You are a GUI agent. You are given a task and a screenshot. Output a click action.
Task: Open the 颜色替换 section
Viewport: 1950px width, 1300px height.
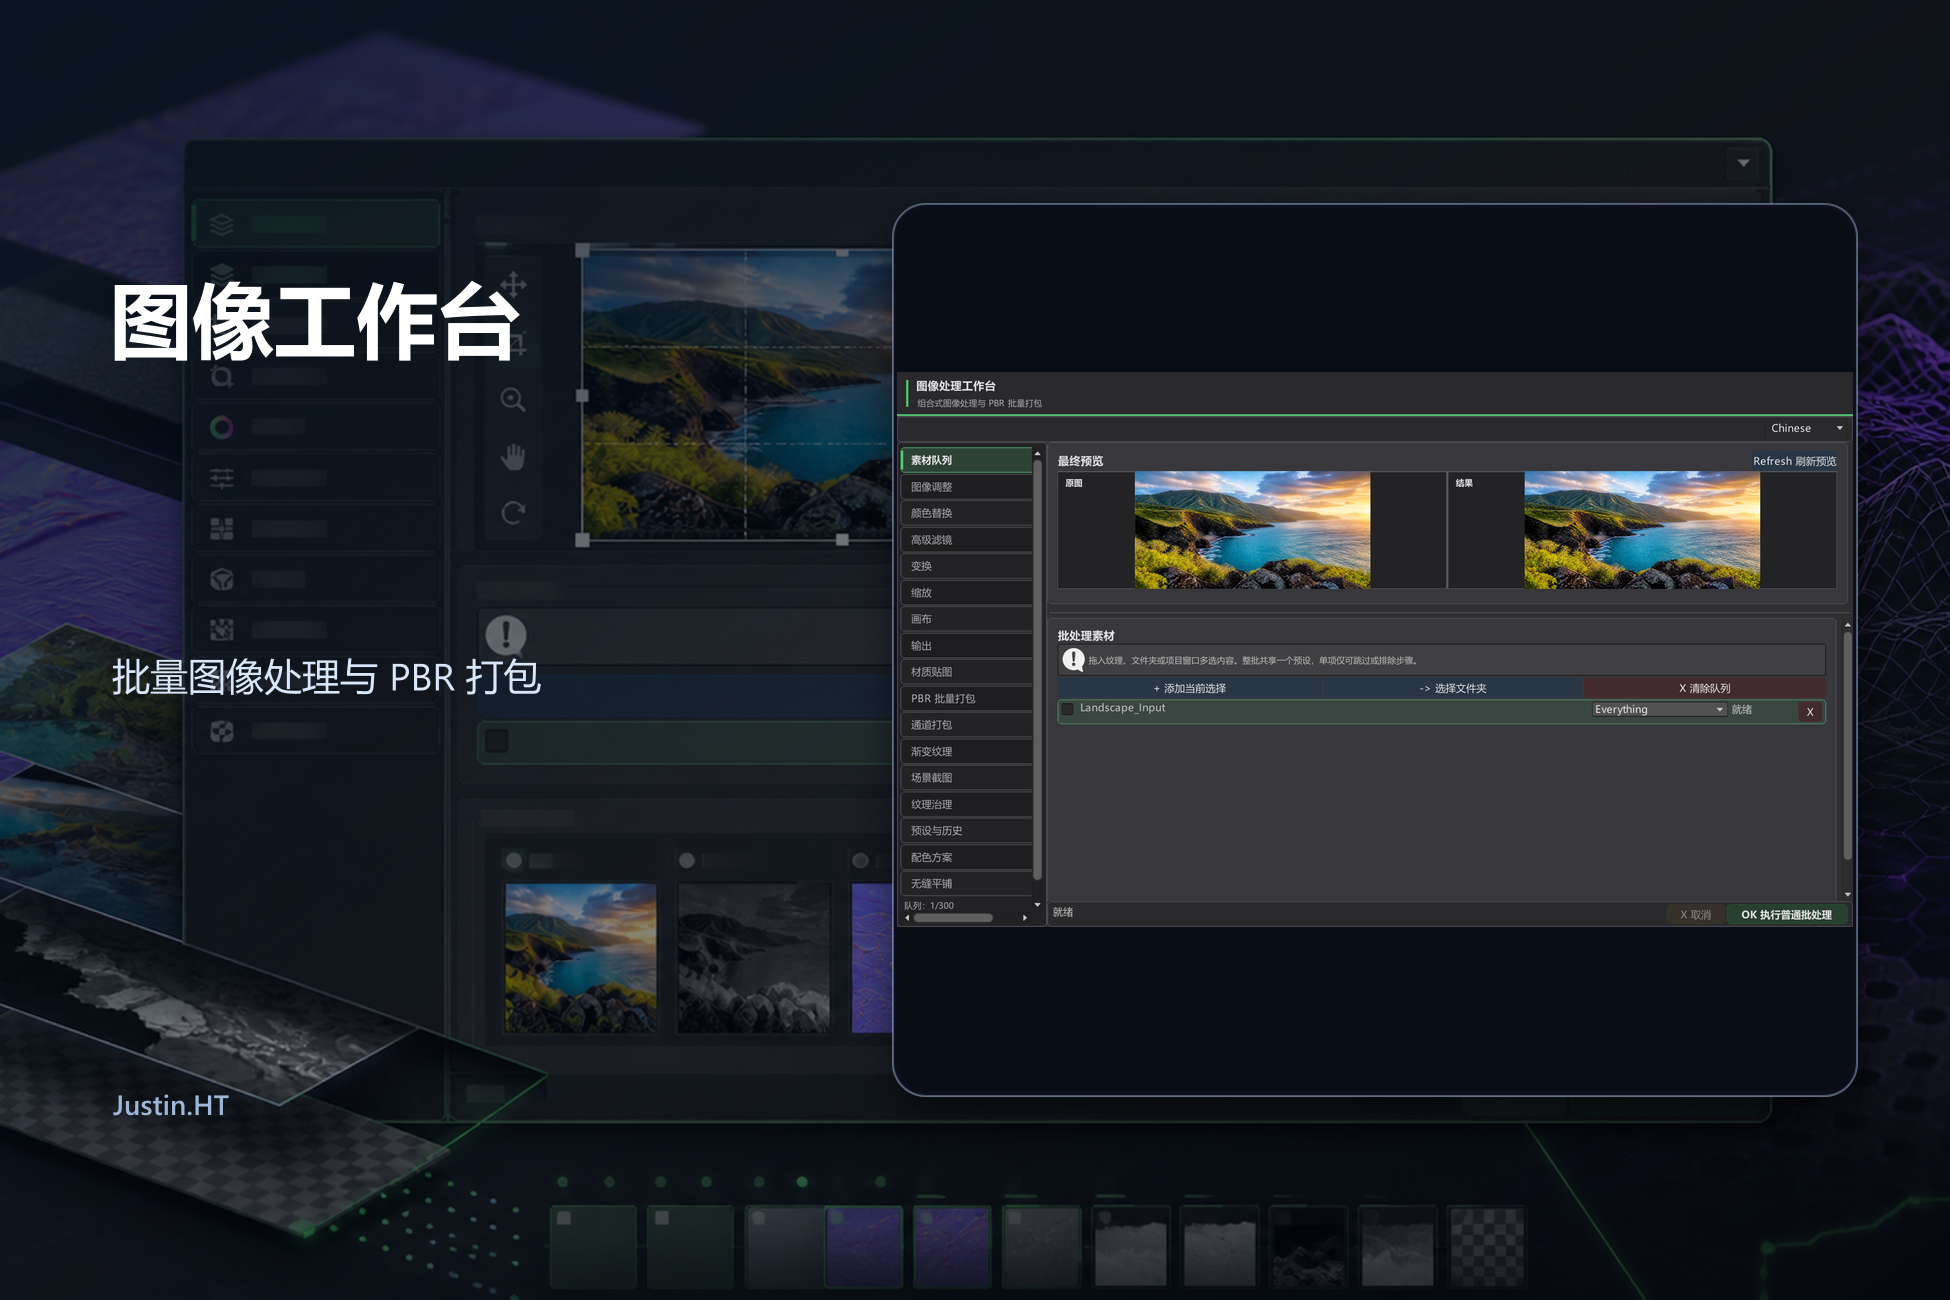[x=966, y=513]
